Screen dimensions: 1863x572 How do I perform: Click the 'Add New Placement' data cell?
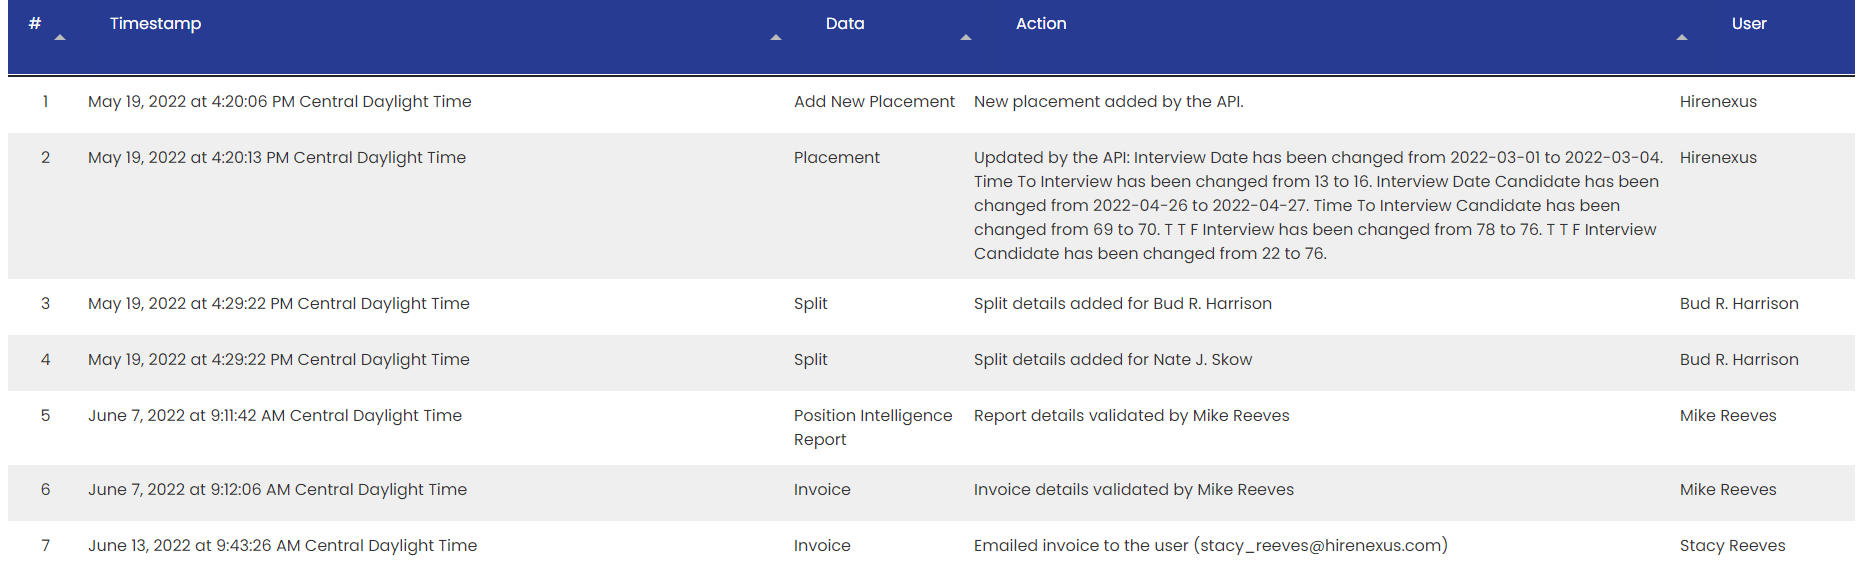[874, 101]
